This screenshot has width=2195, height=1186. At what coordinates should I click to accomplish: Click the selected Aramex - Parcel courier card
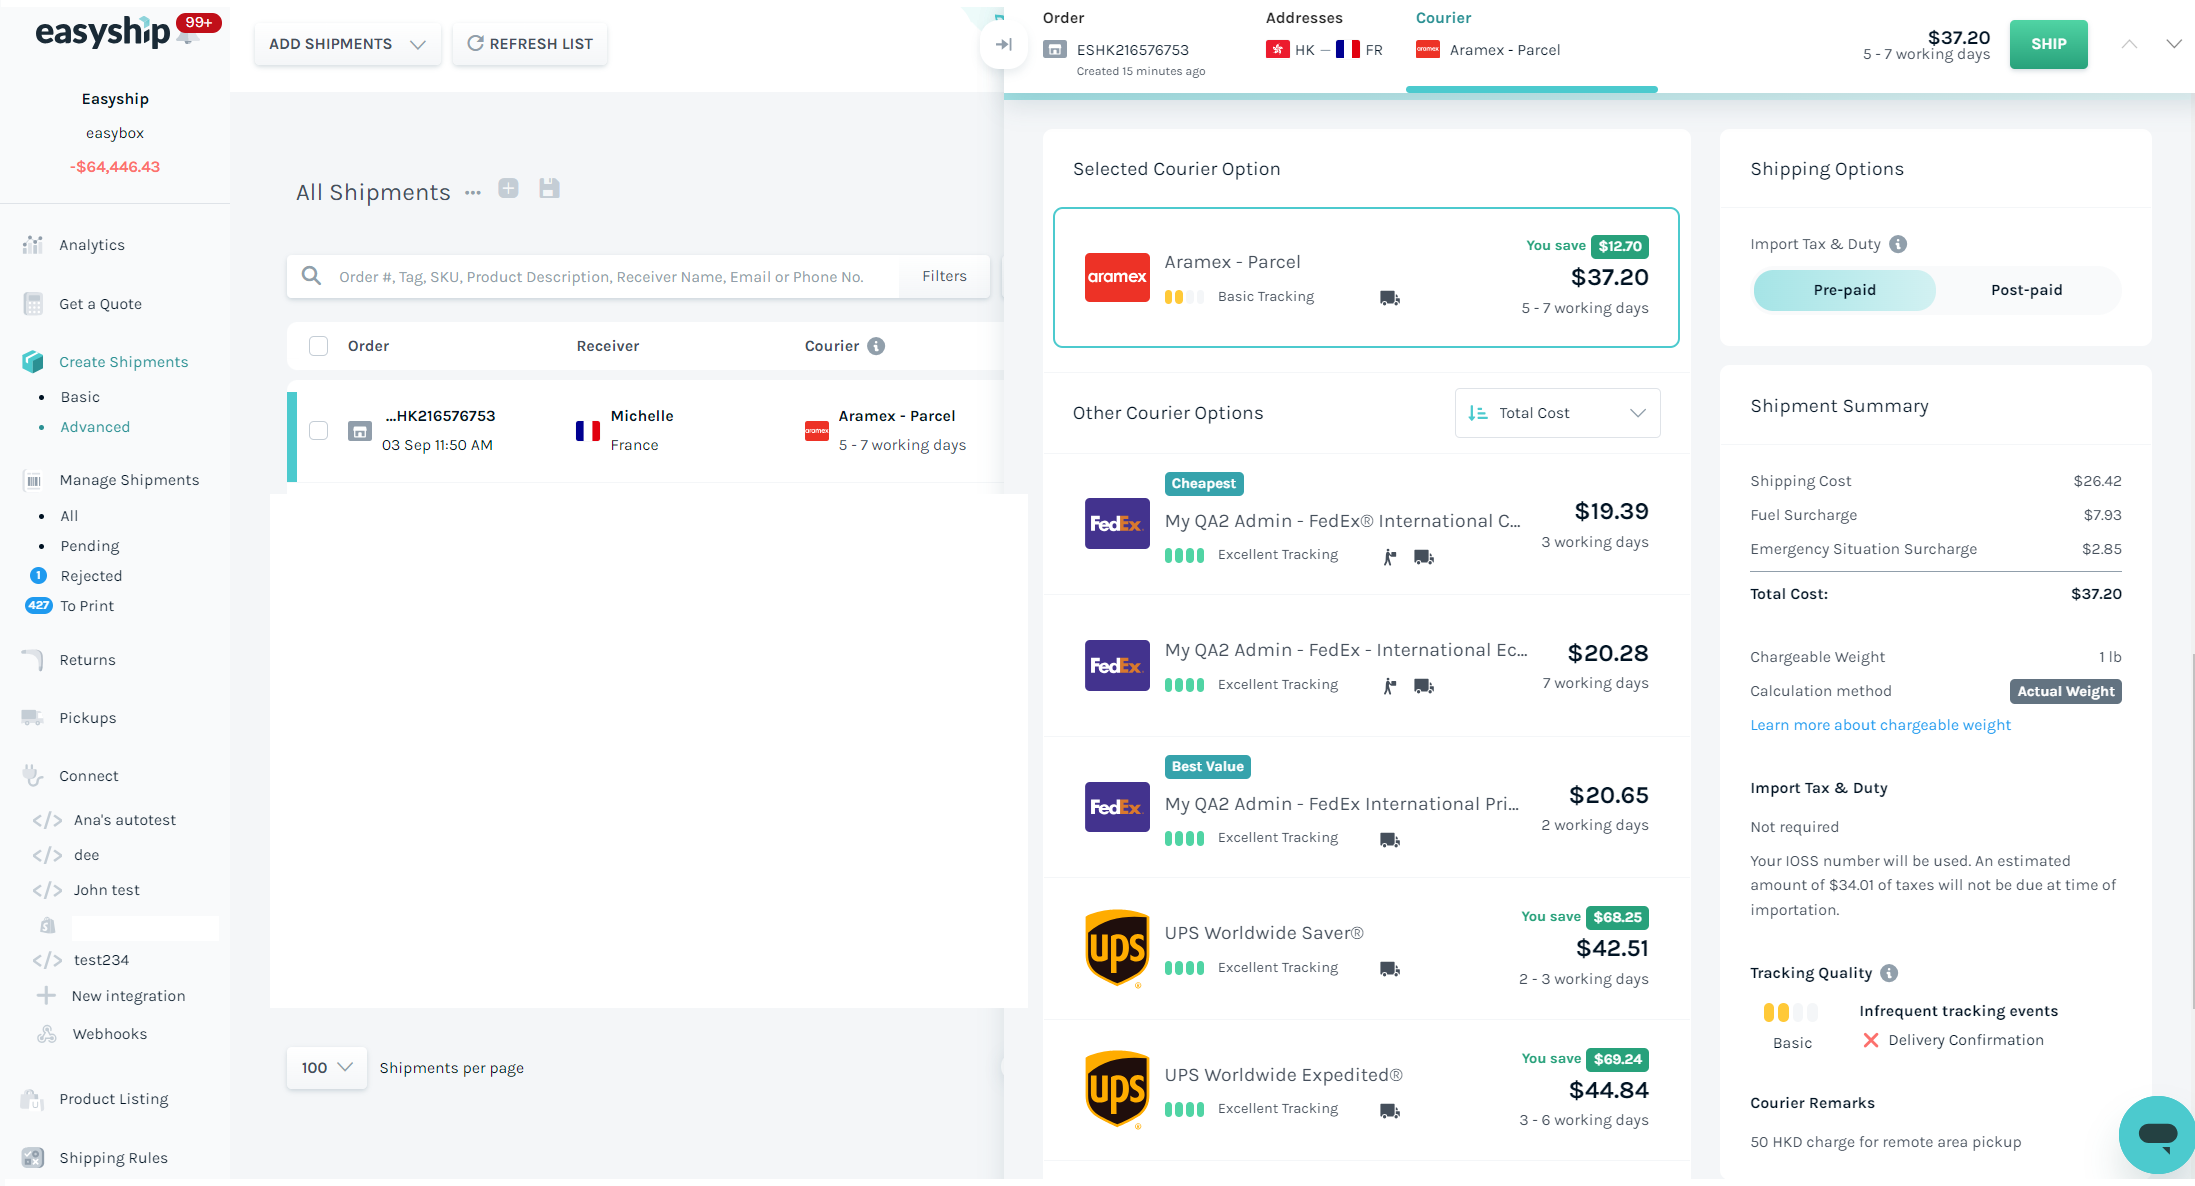(1366, 277)
